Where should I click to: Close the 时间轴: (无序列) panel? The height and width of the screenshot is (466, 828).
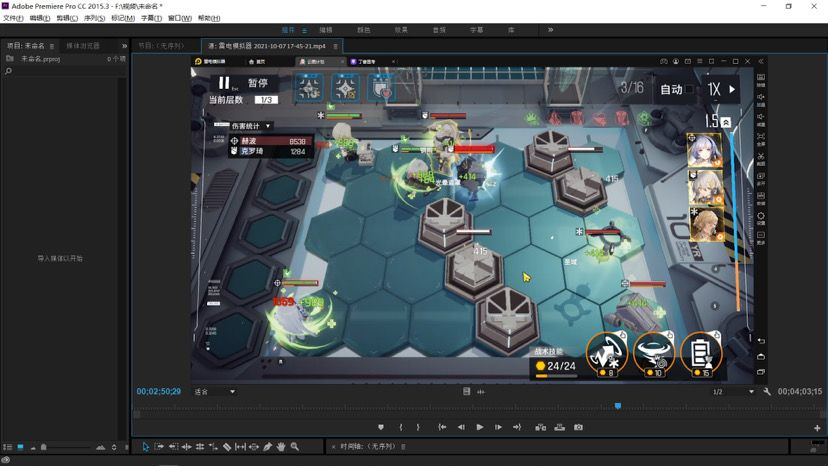coord(333,447)
